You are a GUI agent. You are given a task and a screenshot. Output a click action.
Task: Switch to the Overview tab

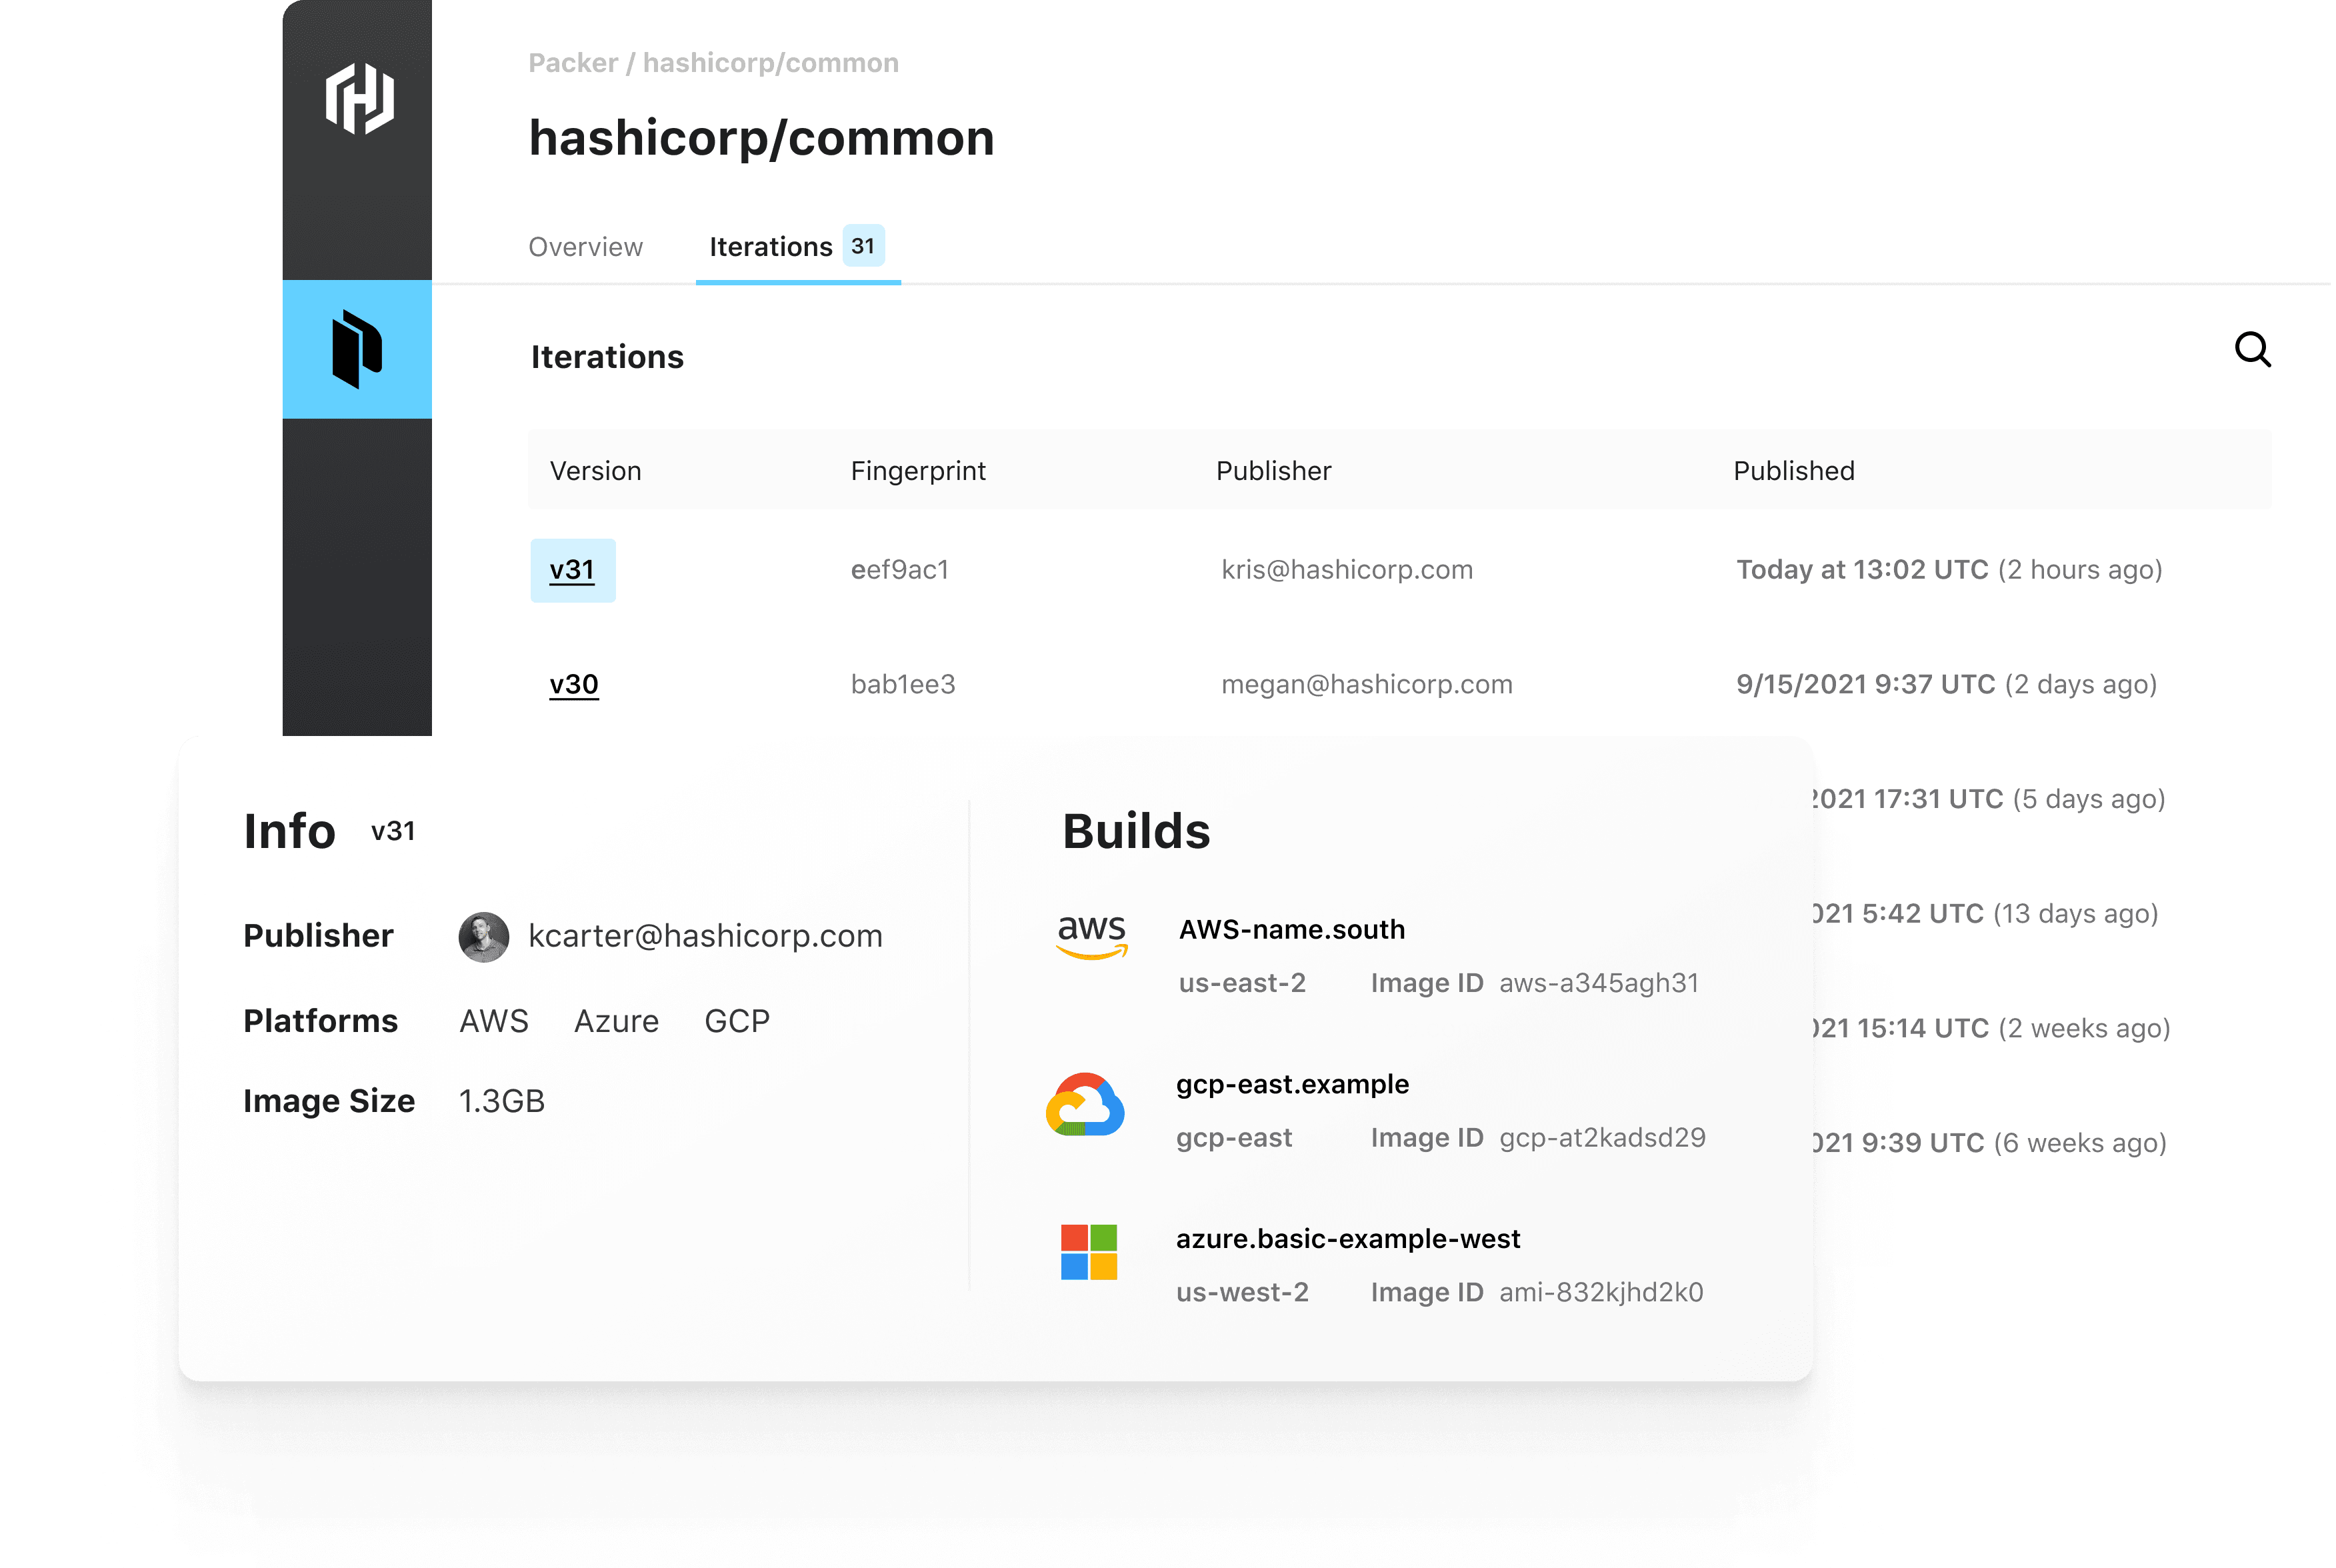point(586,247)
